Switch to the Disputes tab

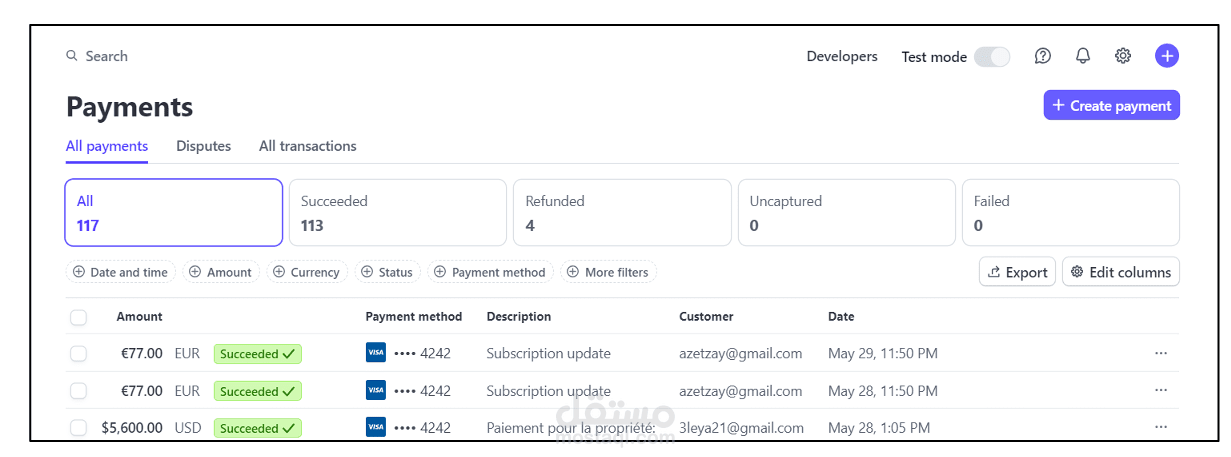[x=203, y=146]
